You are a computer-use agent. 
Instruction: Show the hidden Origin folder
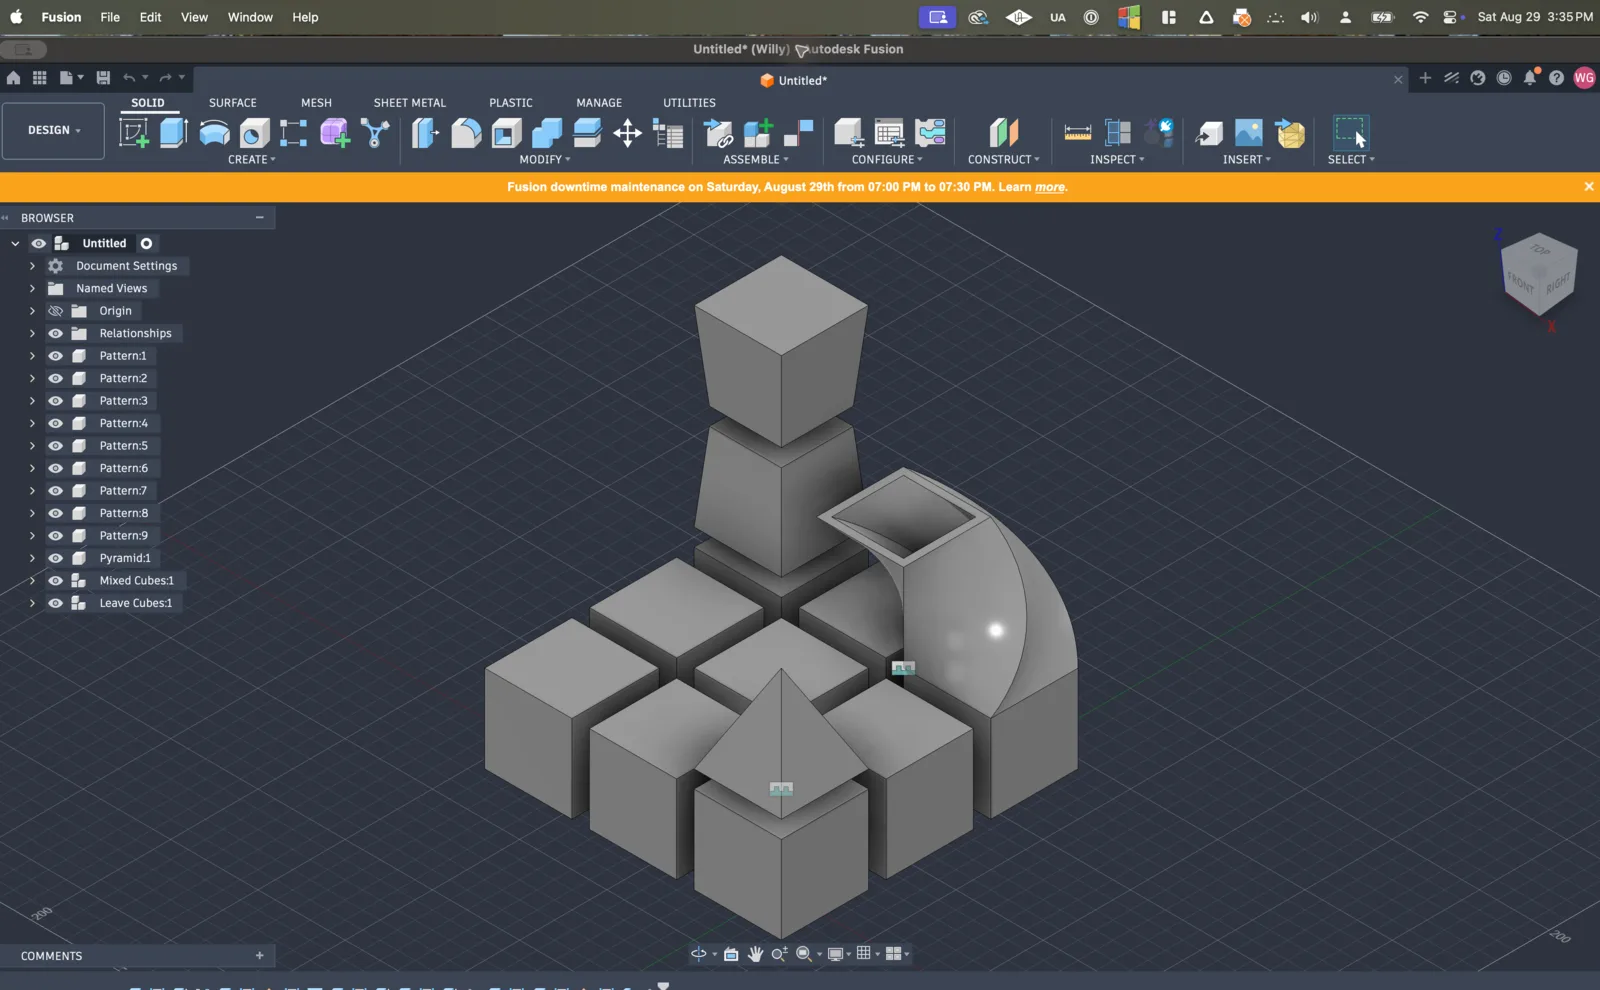tap(55, 311)
